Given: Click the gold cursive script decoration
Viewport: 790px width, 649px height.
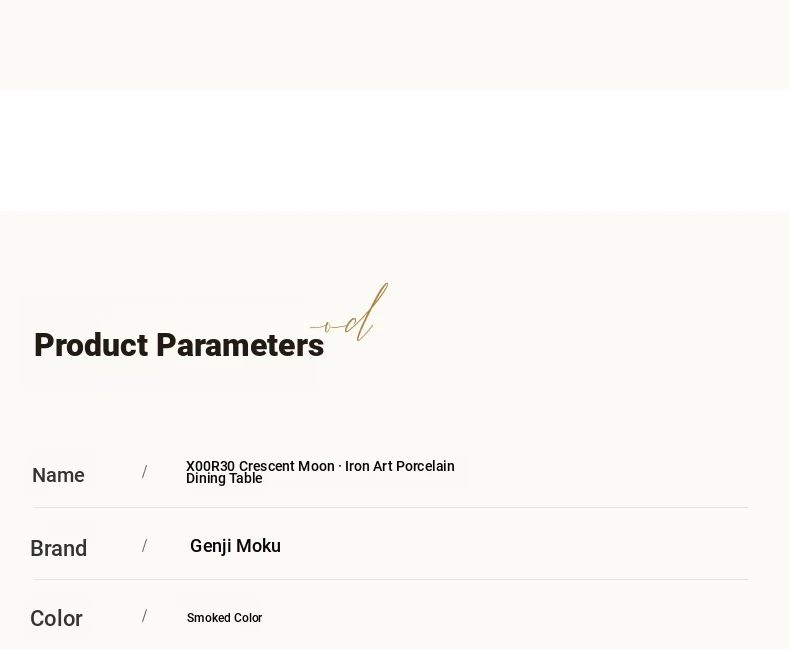Looking at the screenshot, I should coord(349,313).
